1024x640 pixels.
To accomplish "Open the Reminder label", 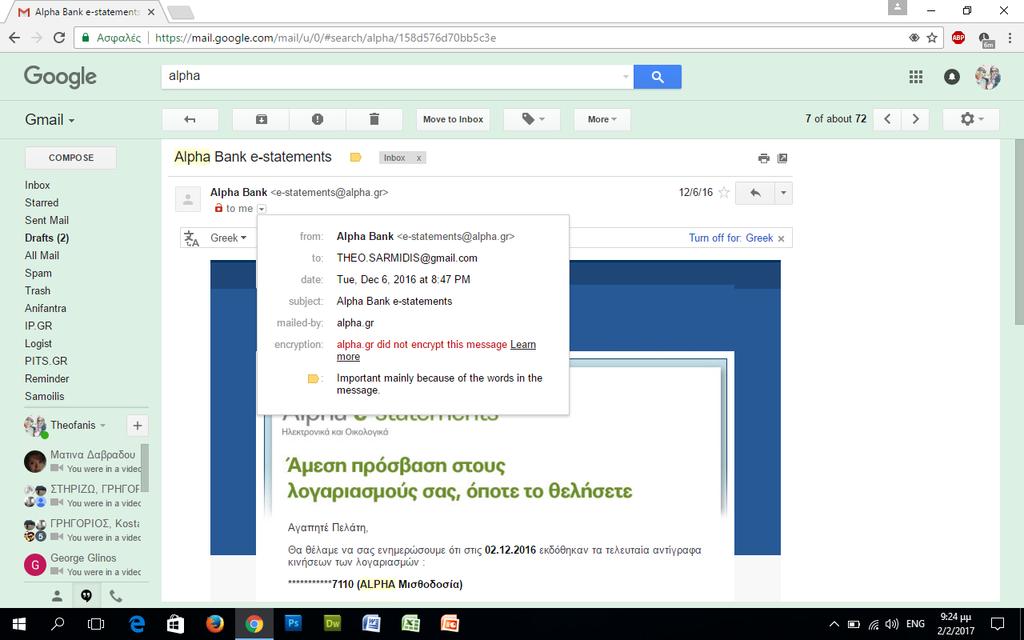I will click(x=47, y=379).
